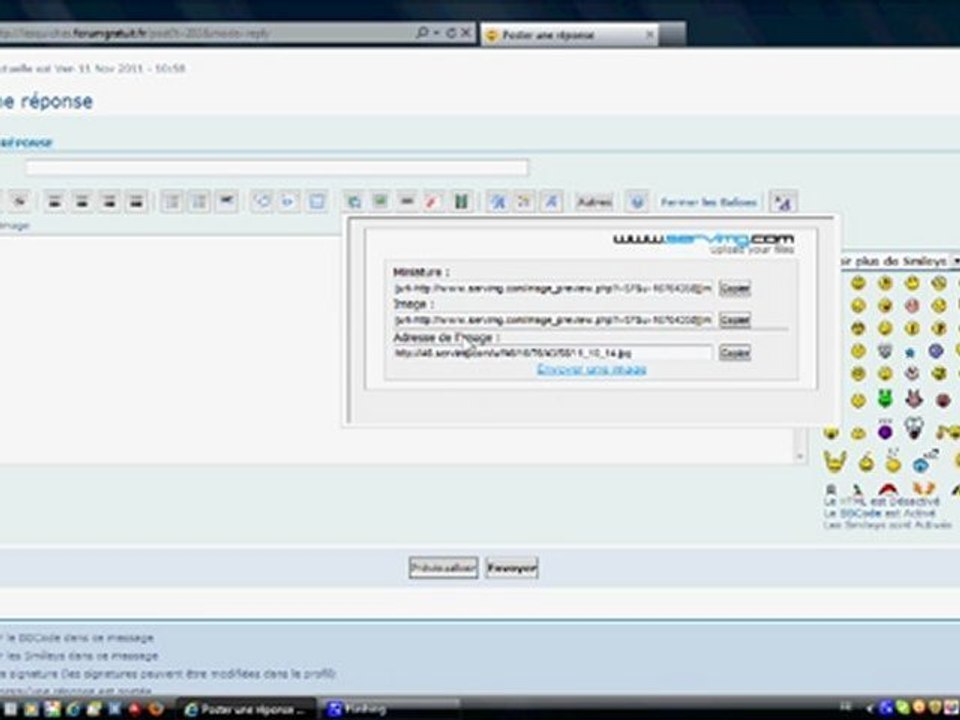Click the message title input field
Viewport: 960px width, 720px height.
point(276,167)
